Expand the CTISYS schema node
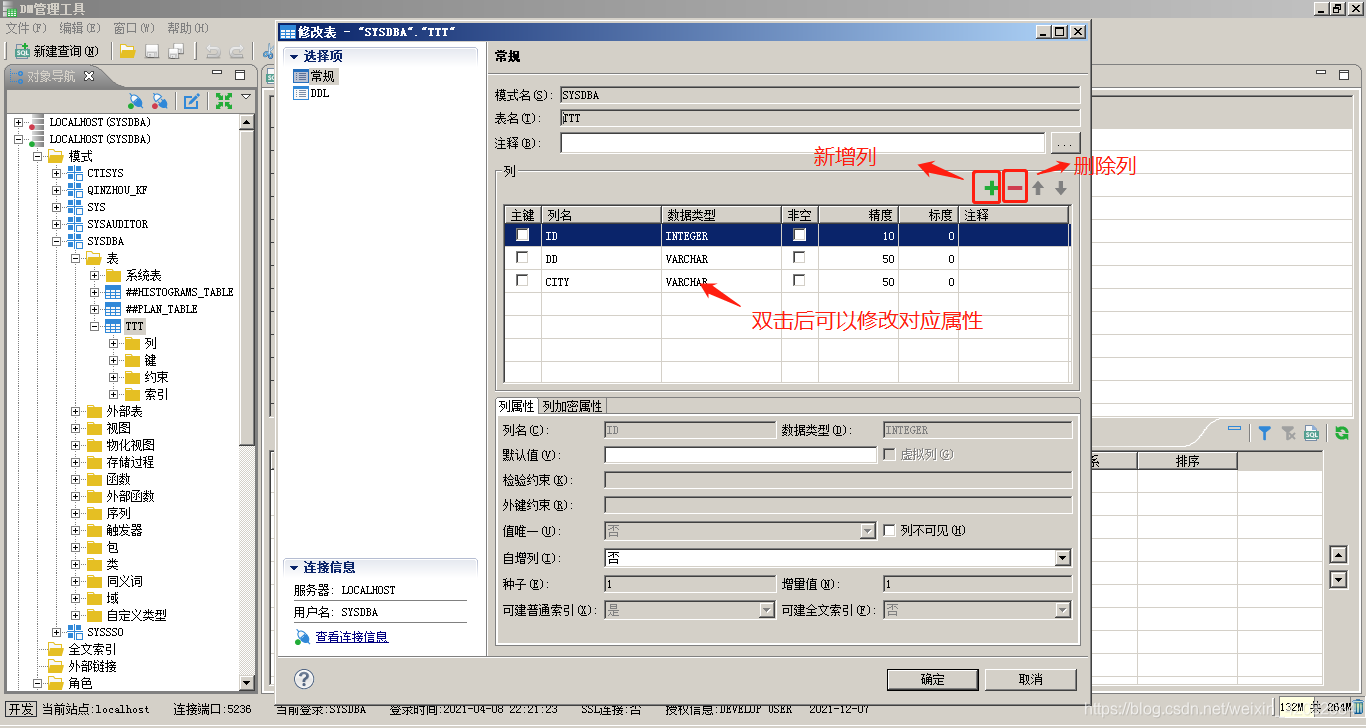The width and height of the screenshot is (1366, 728). click(x=56, y=173)
